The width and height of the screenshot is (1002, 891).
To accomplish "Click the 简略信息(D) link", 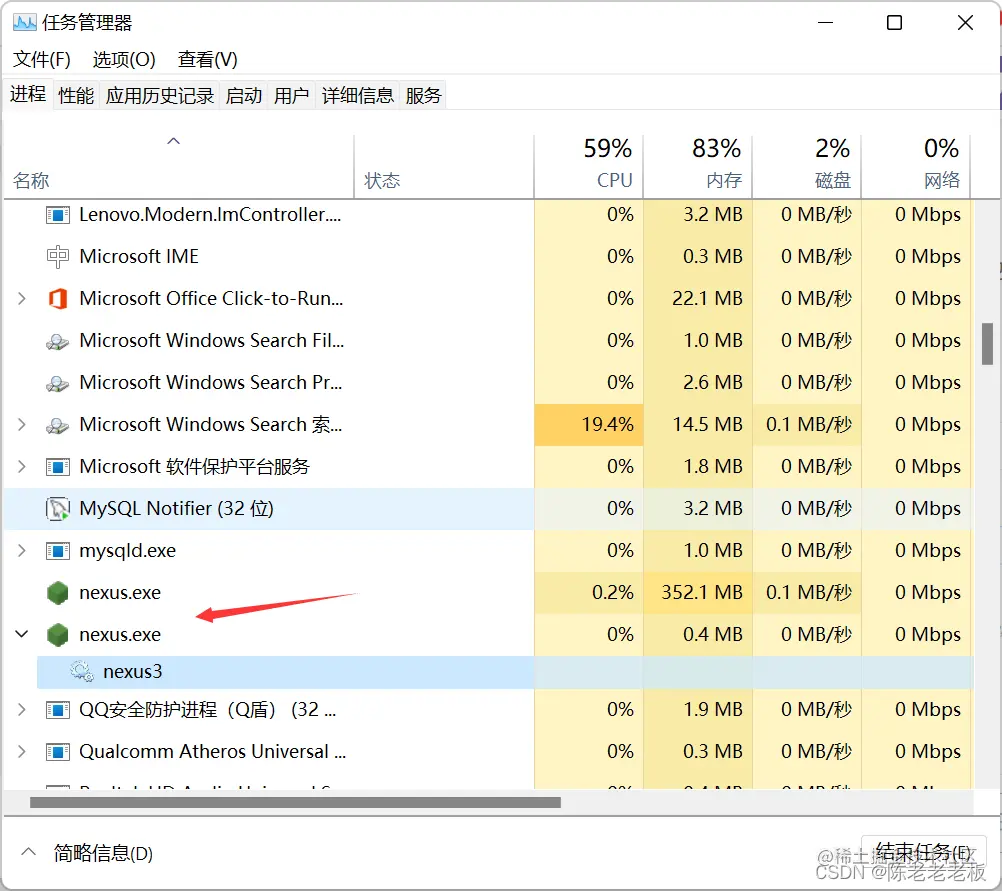I will tap(103, 853).
